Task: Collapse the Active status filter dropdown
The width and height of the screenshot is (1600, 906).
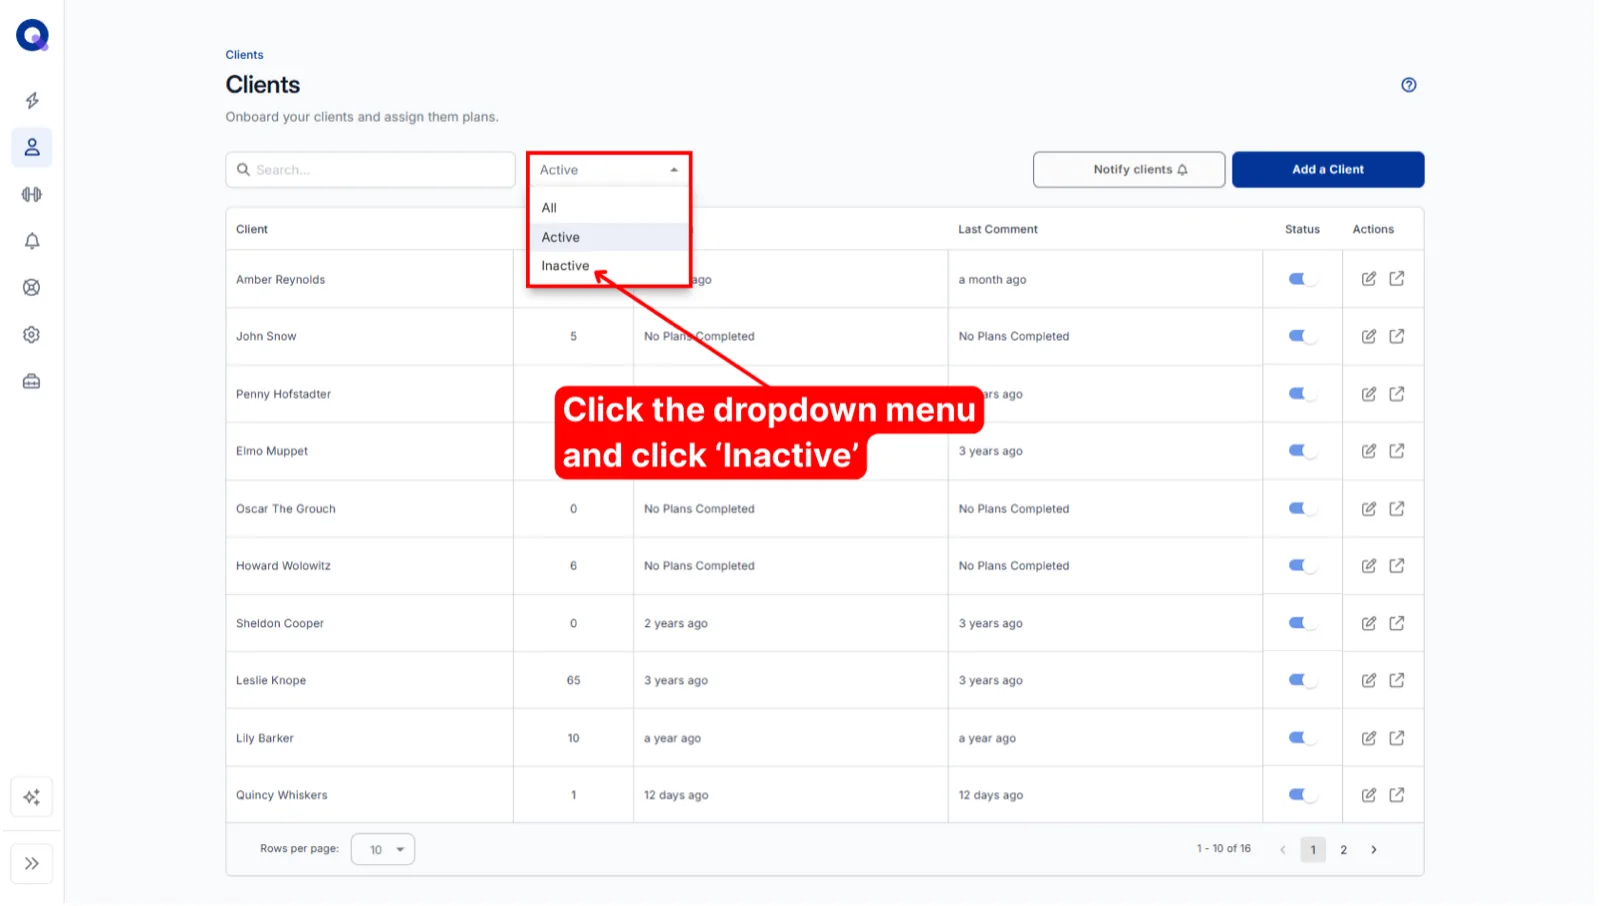Action: tap(609, 170)
